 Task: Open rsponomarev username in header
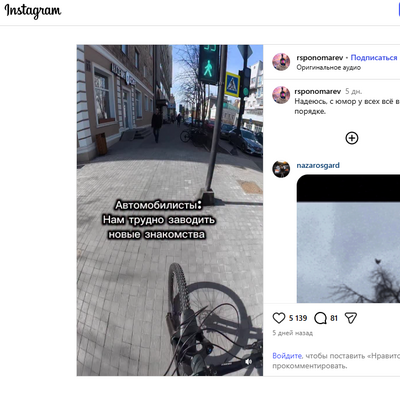pos(320,58)
